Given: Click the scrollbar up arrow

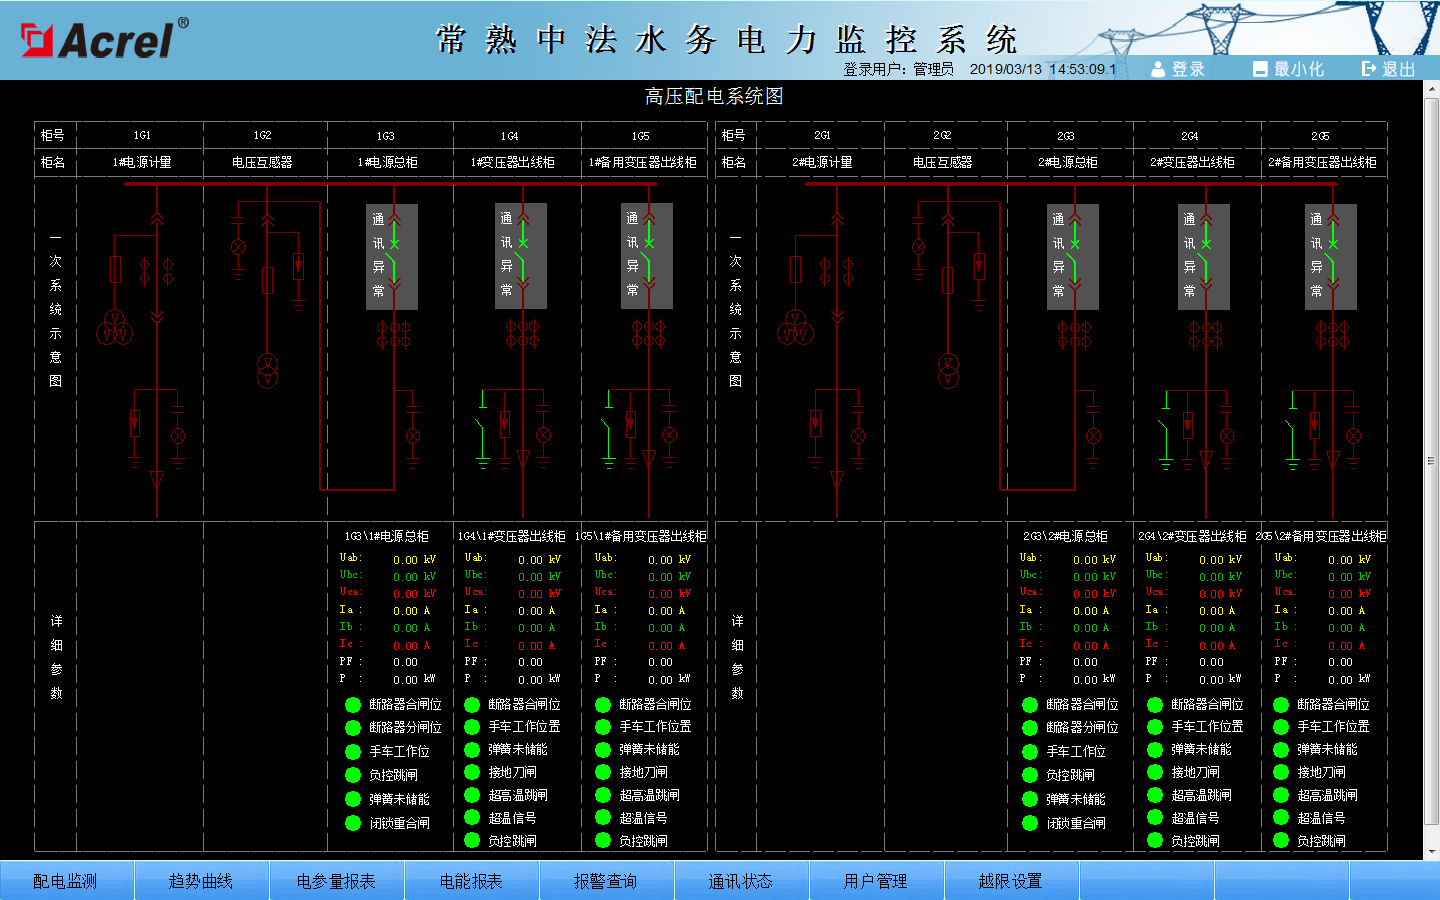Looking at the screenshot, I should (x=1432, y=90).
